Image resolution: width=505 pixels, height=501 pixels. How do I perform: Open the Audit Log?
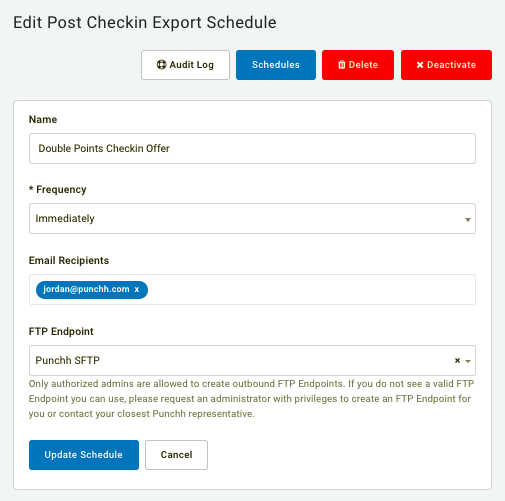pos(185,65)
